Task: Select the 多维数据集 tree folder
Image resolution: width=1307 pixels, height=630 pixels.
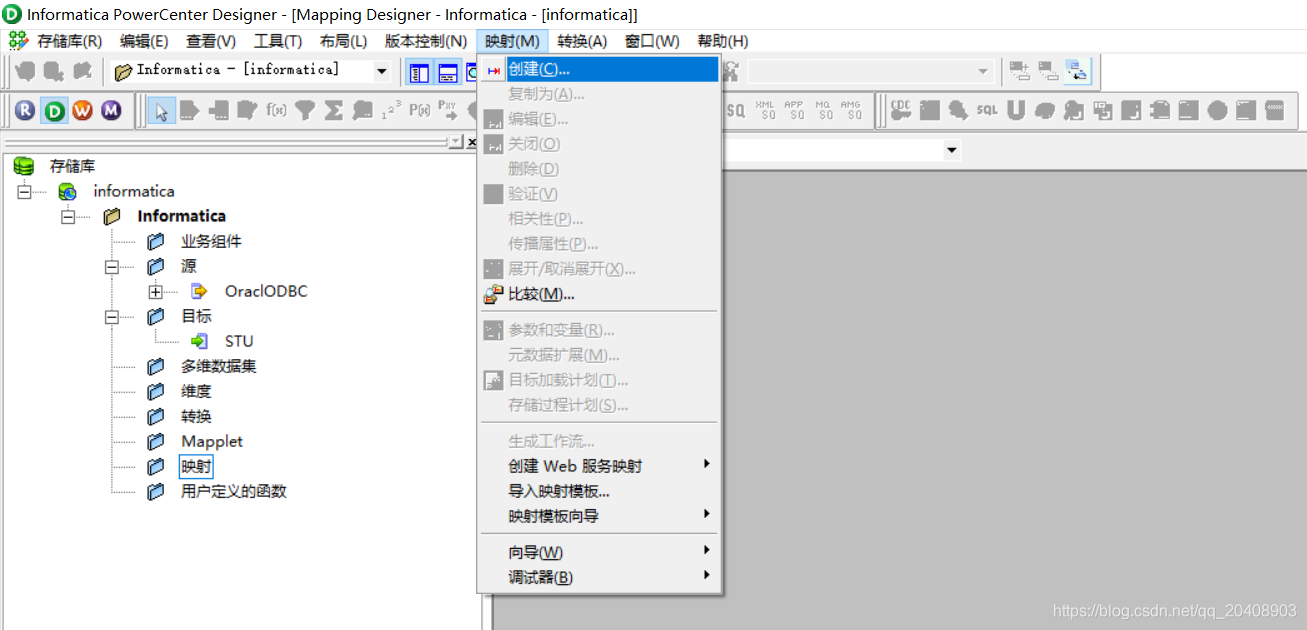Action: (x=219, y=366)
